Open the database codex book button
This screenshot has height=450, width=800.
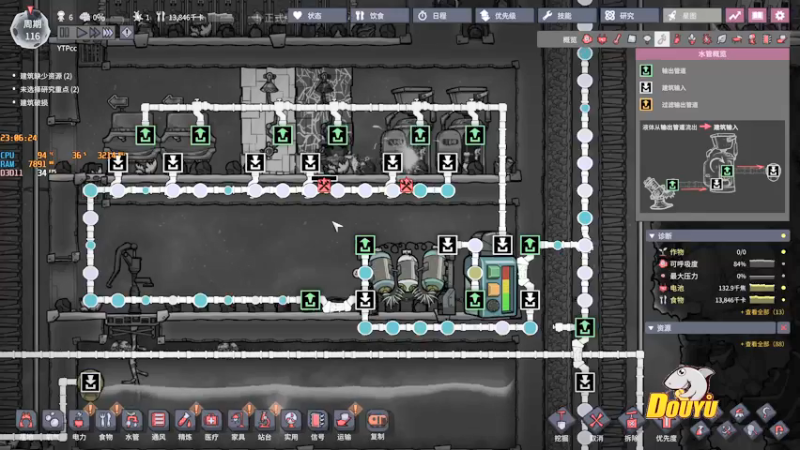click(x=758, y=16)
